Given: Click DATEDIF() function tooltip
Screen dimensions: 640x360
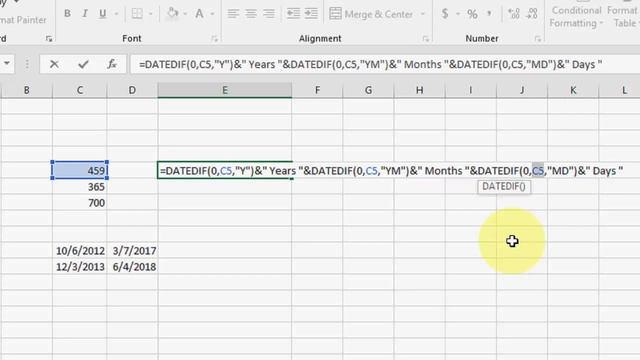Looking at the screenshot, I should click(504, 187).
